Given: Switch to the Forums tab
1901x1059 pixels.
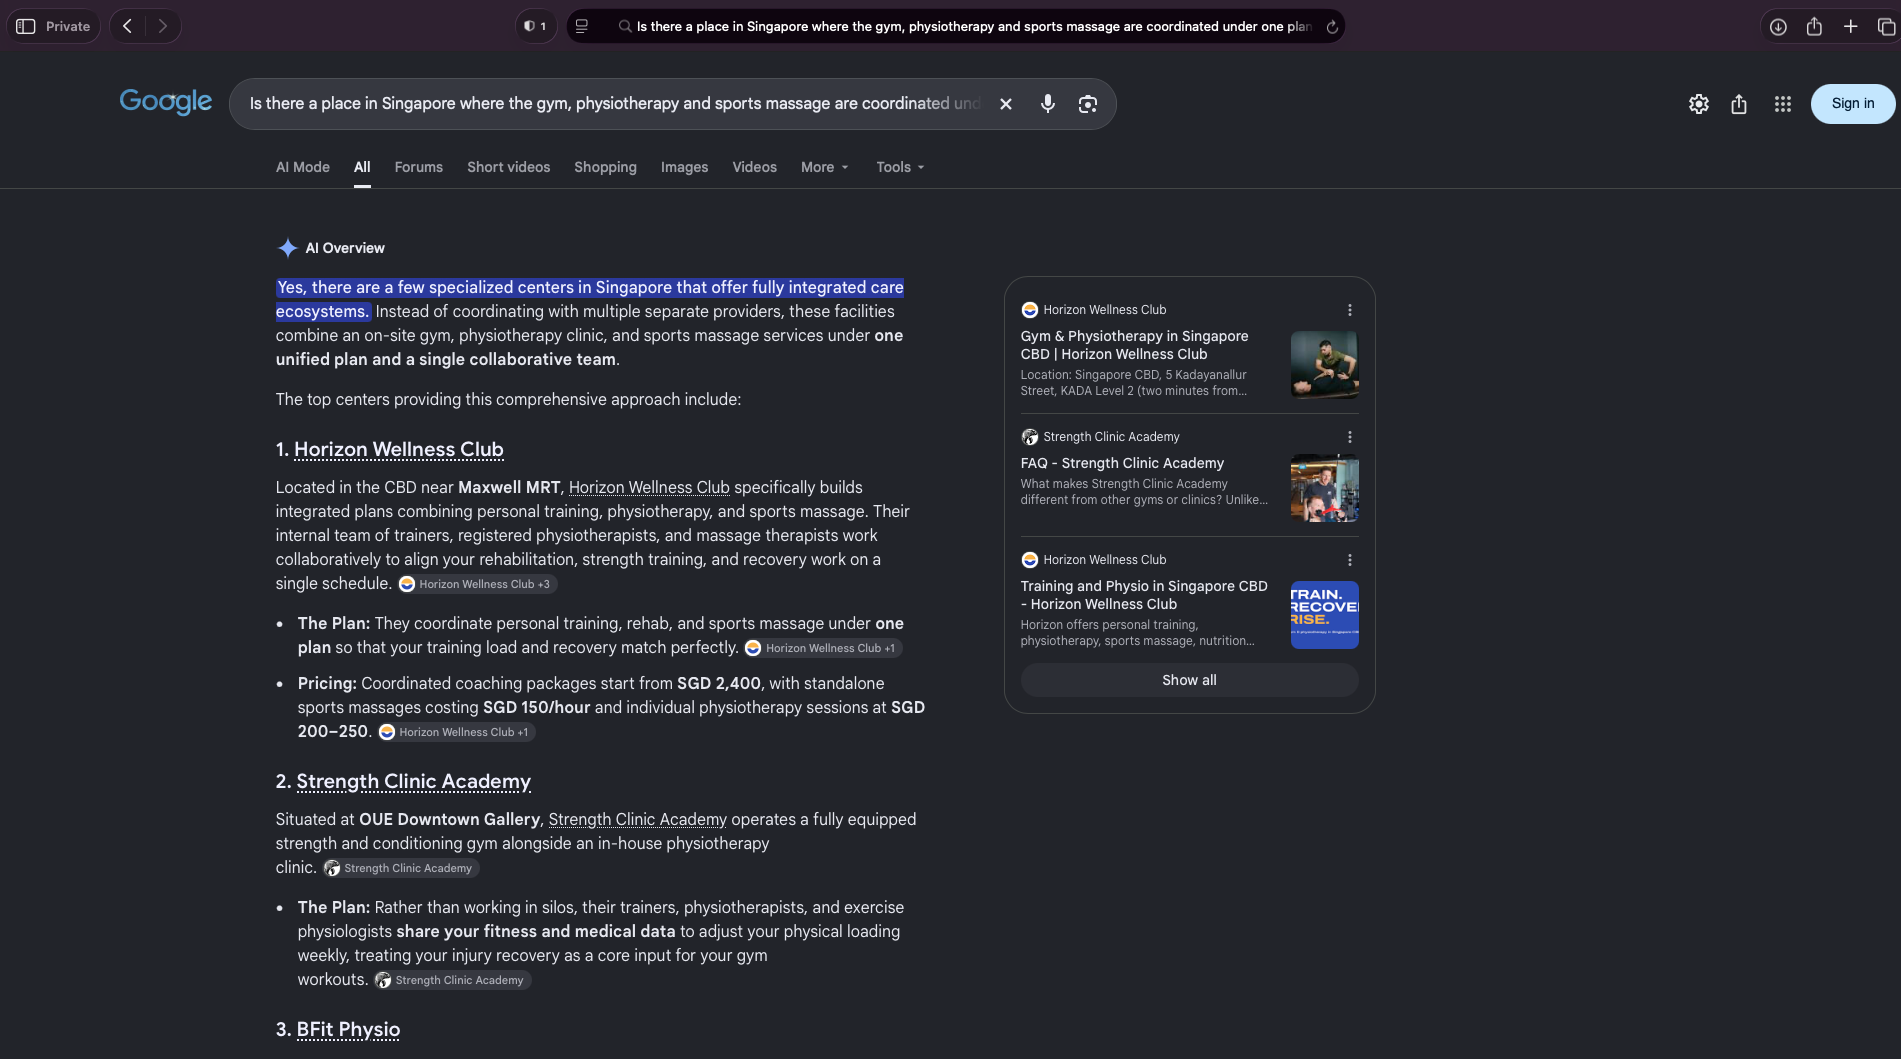Looking at the screenshot, I should tap(418, 167).
